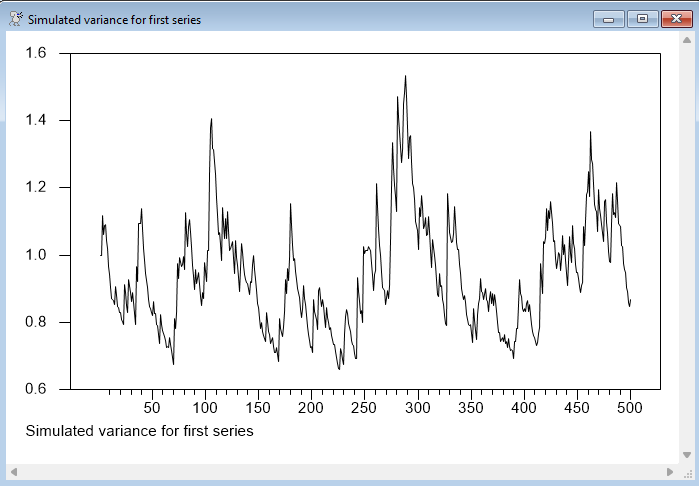Click the 250 tick label on the x-axis

(x=364, y=408)
